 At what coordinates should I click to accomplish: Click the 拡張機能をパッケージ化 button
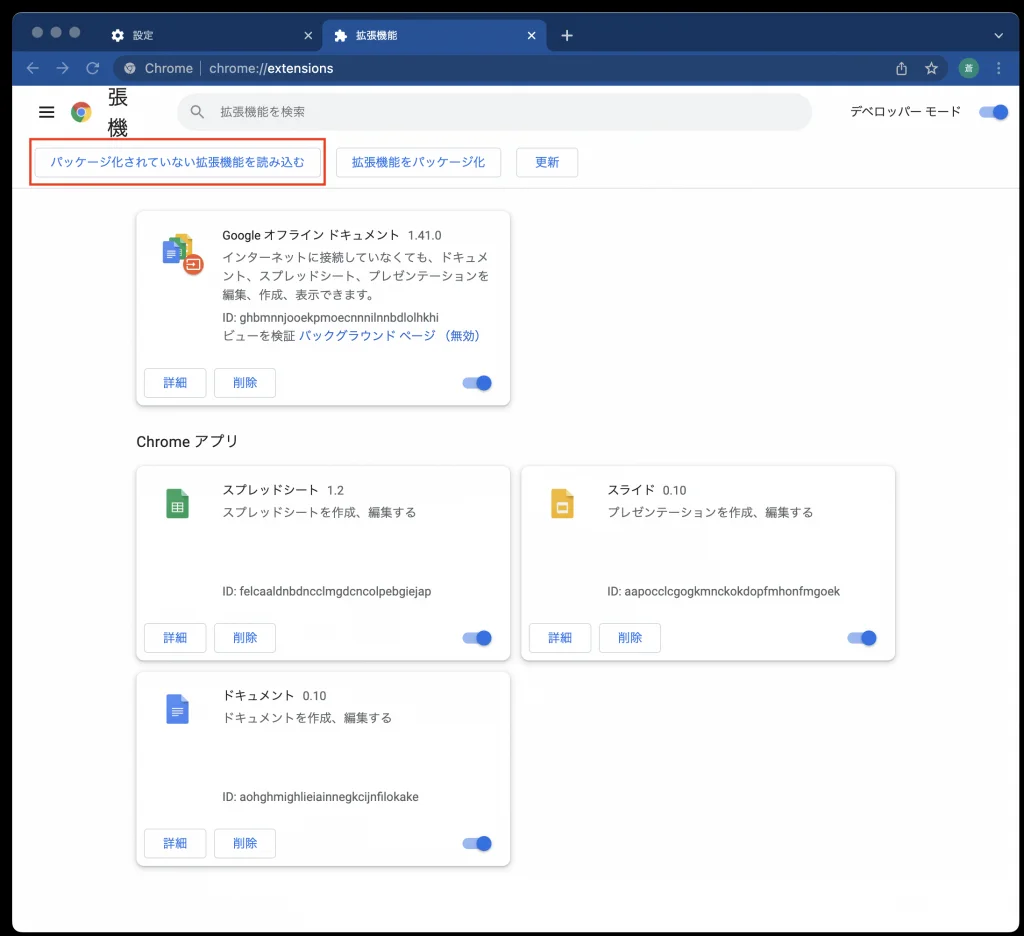point(418,162)
